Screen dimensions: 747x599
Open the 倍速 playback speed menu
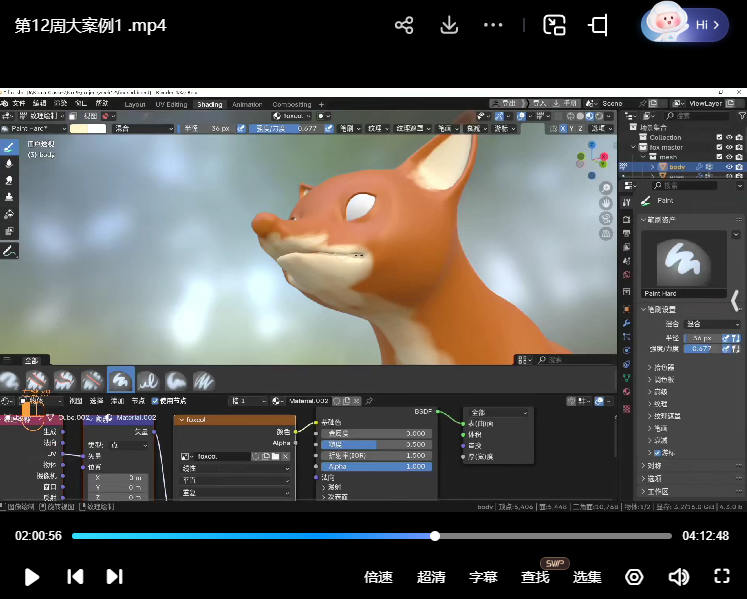pyautogui.click(x=378, y=577)
